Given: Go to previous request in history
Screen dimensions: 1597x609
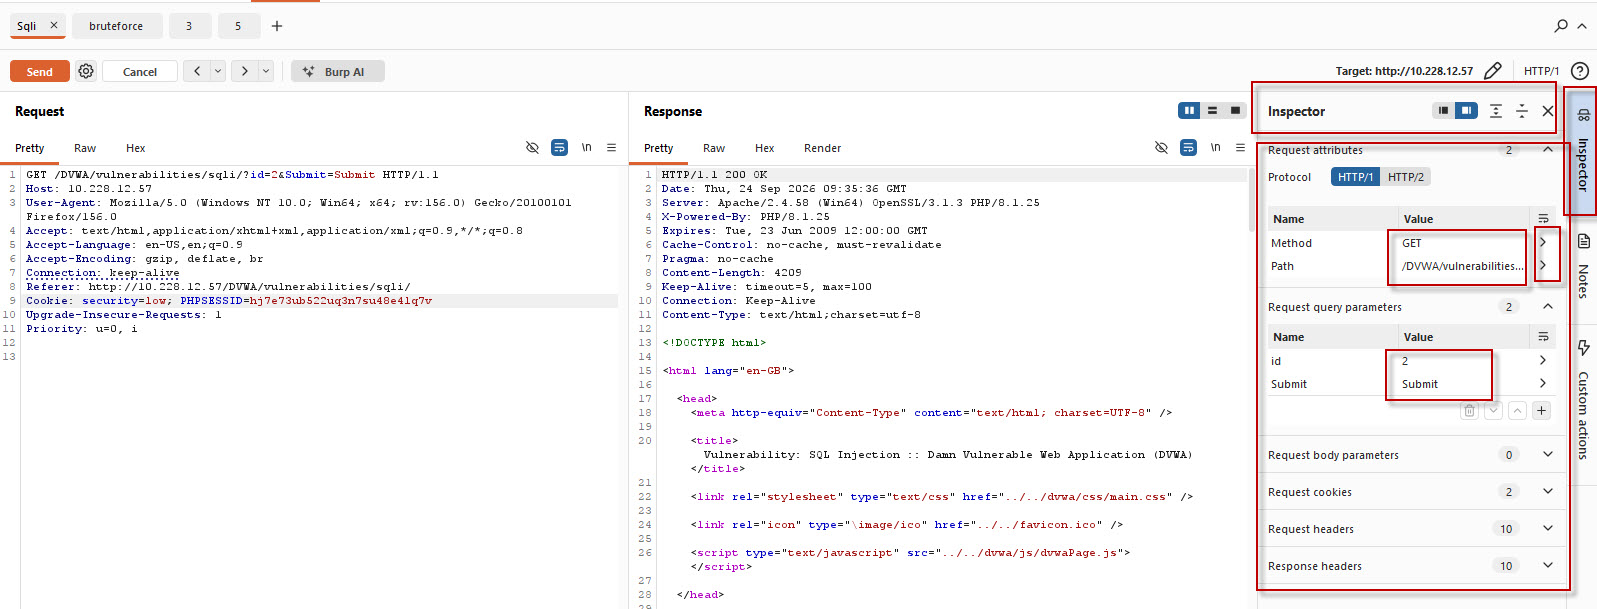Looking at the screenshot, I should coord(197,71).
